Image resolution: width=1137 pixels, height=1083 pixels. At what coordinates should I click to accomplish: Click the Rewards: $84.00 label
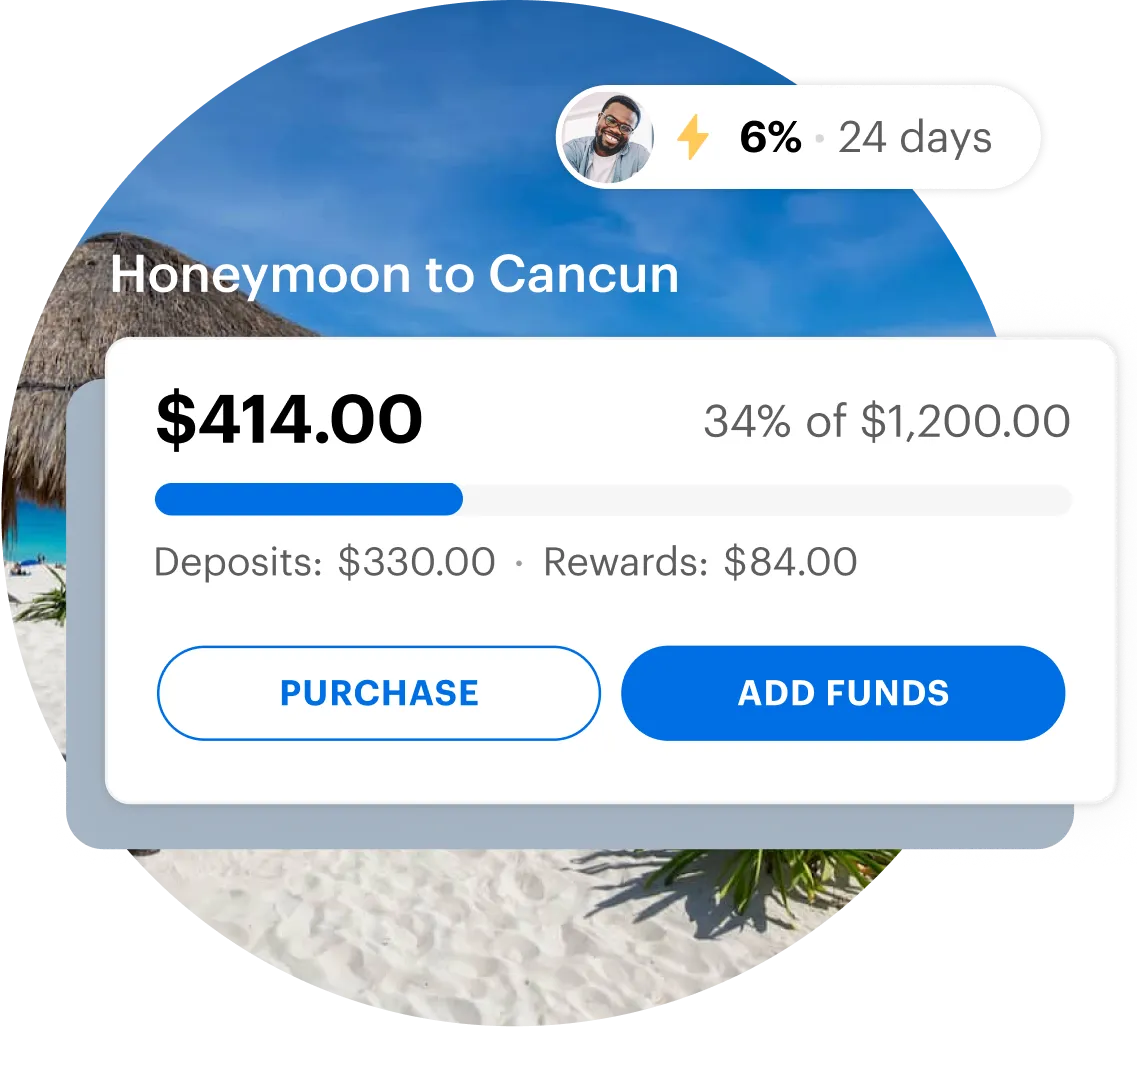coord(700,562)
